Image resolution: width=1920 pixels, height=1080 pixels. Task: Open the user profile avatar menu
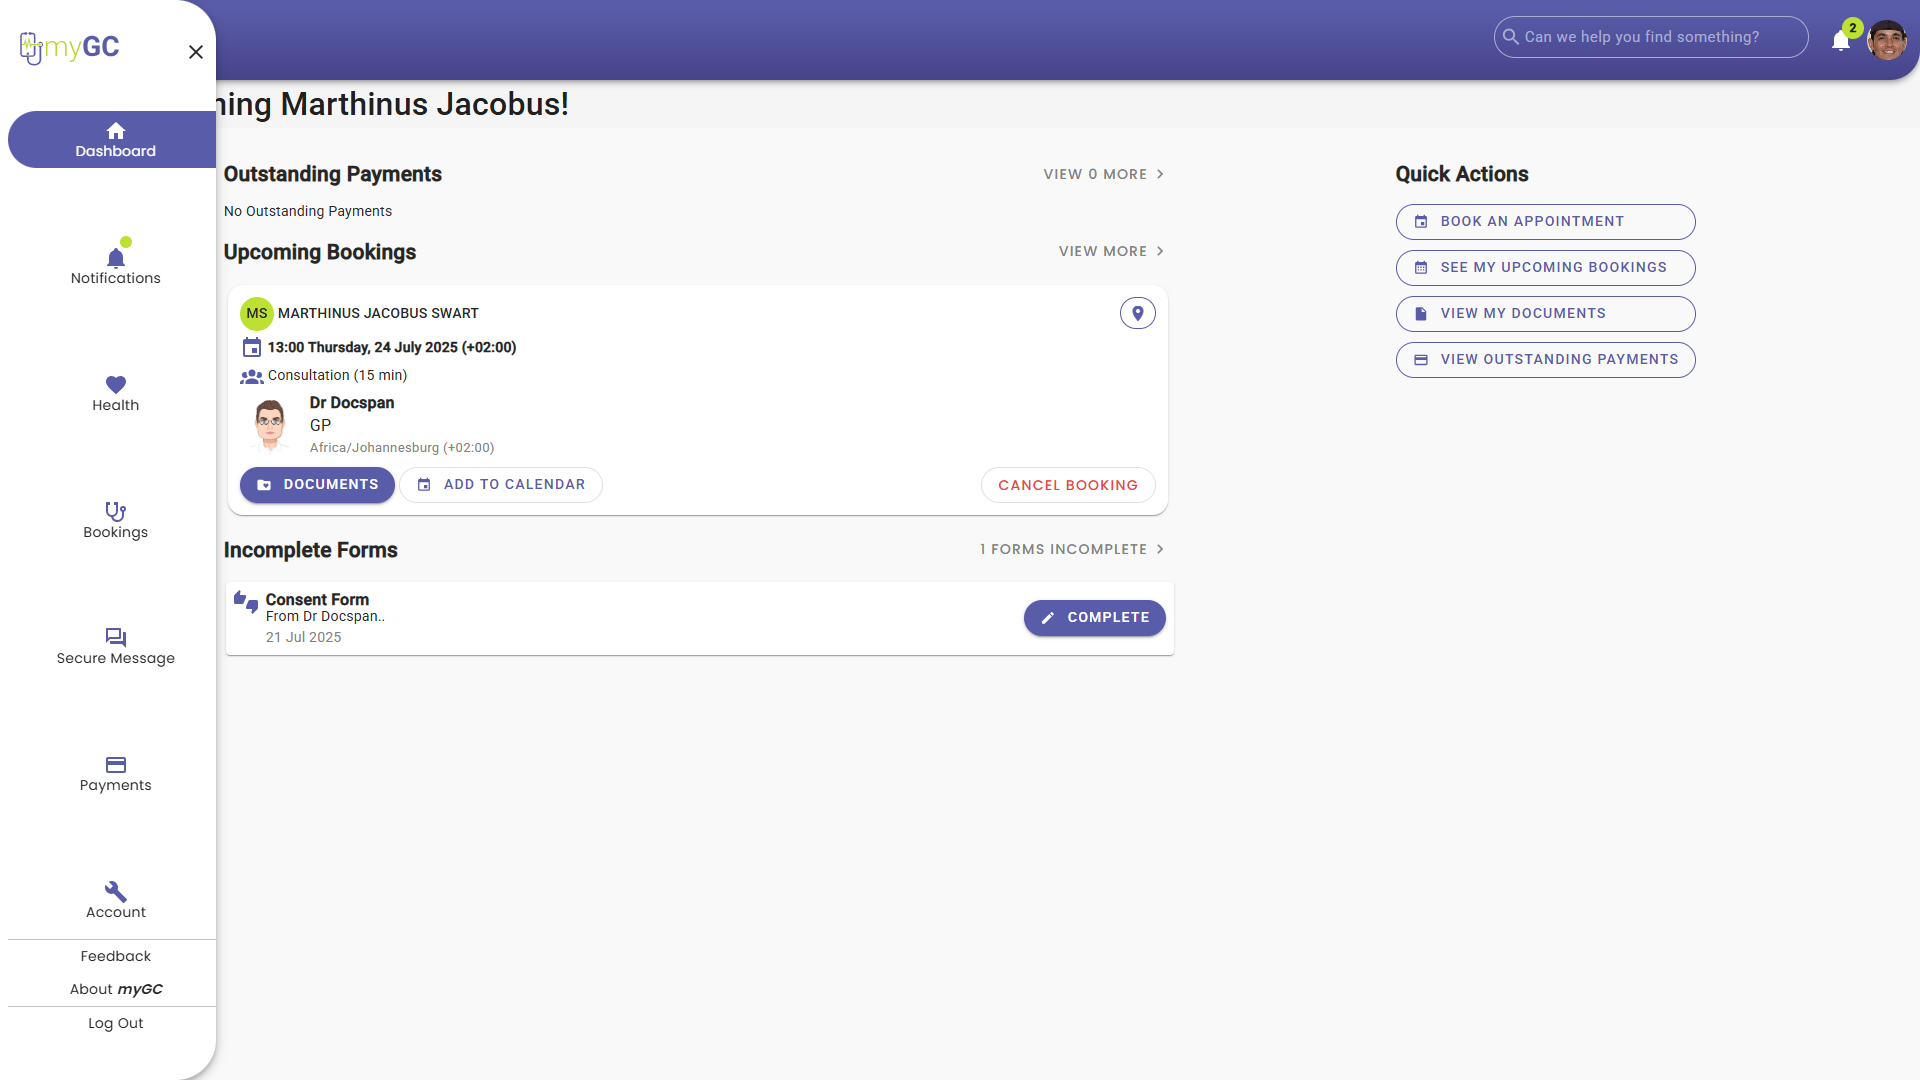click(1886, 40)
